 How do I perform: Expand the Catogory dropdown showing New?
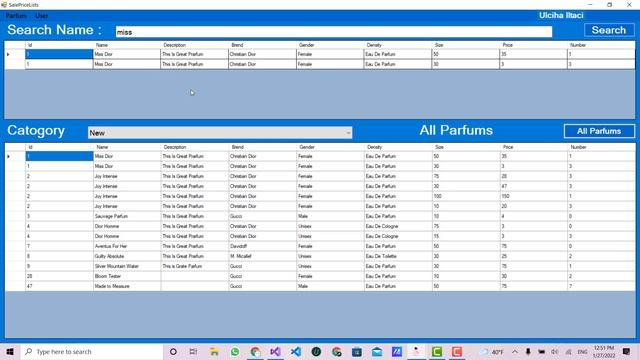pyautogui.click(x=220, y=133)
